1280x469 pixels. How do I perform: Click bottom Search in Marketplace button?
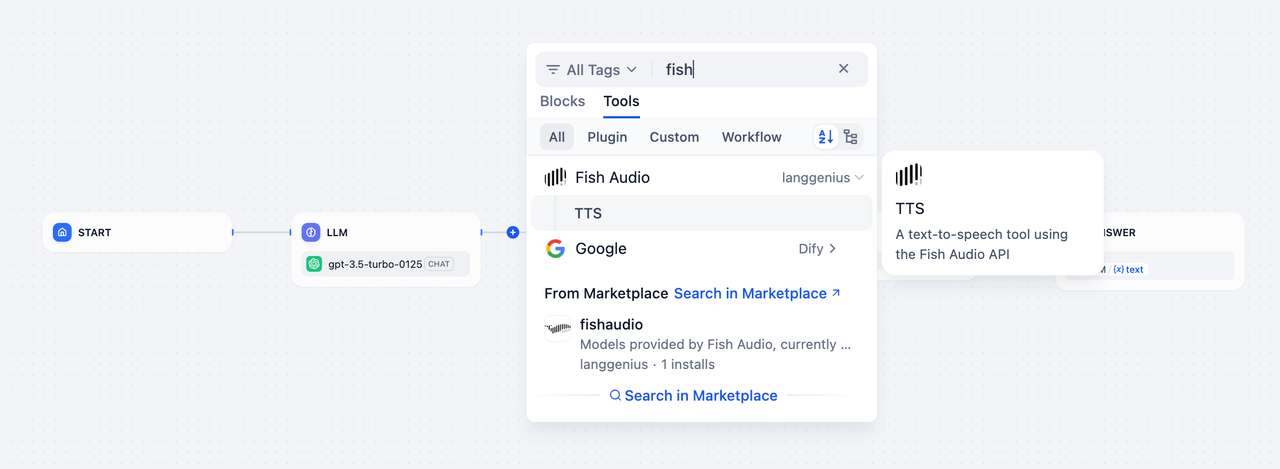click(x=693, y=396)
